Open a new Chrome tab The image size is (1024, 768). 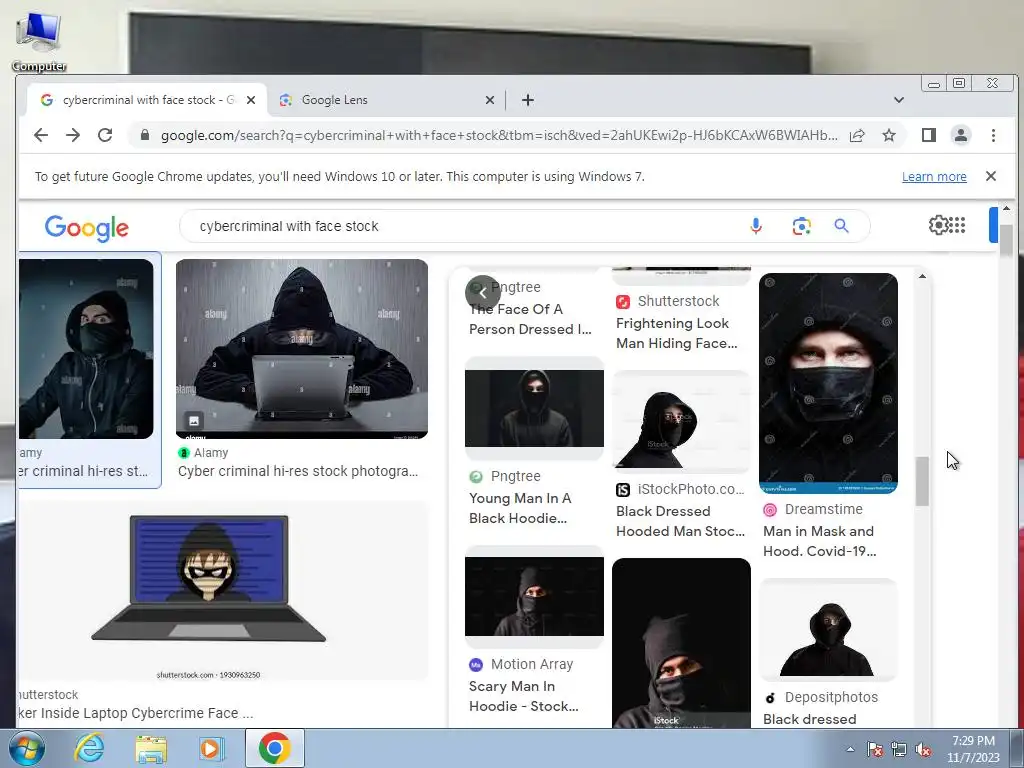tap(528, 100)
